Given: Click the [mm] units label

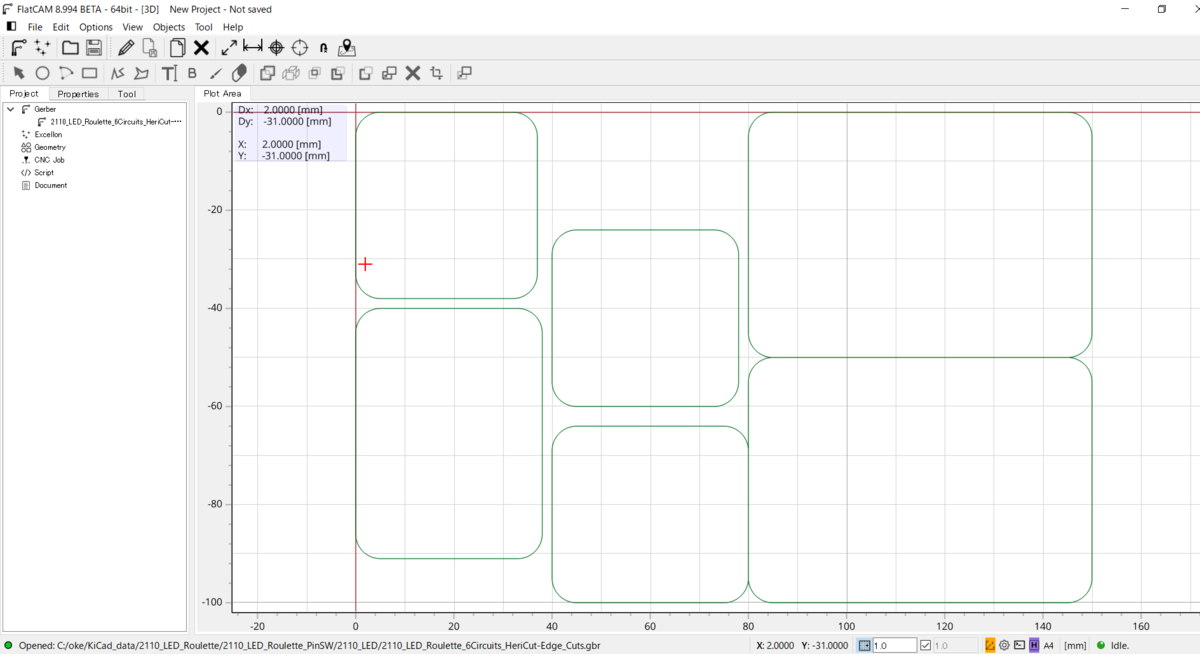Looking at the screenshot, I should 1075,646.
